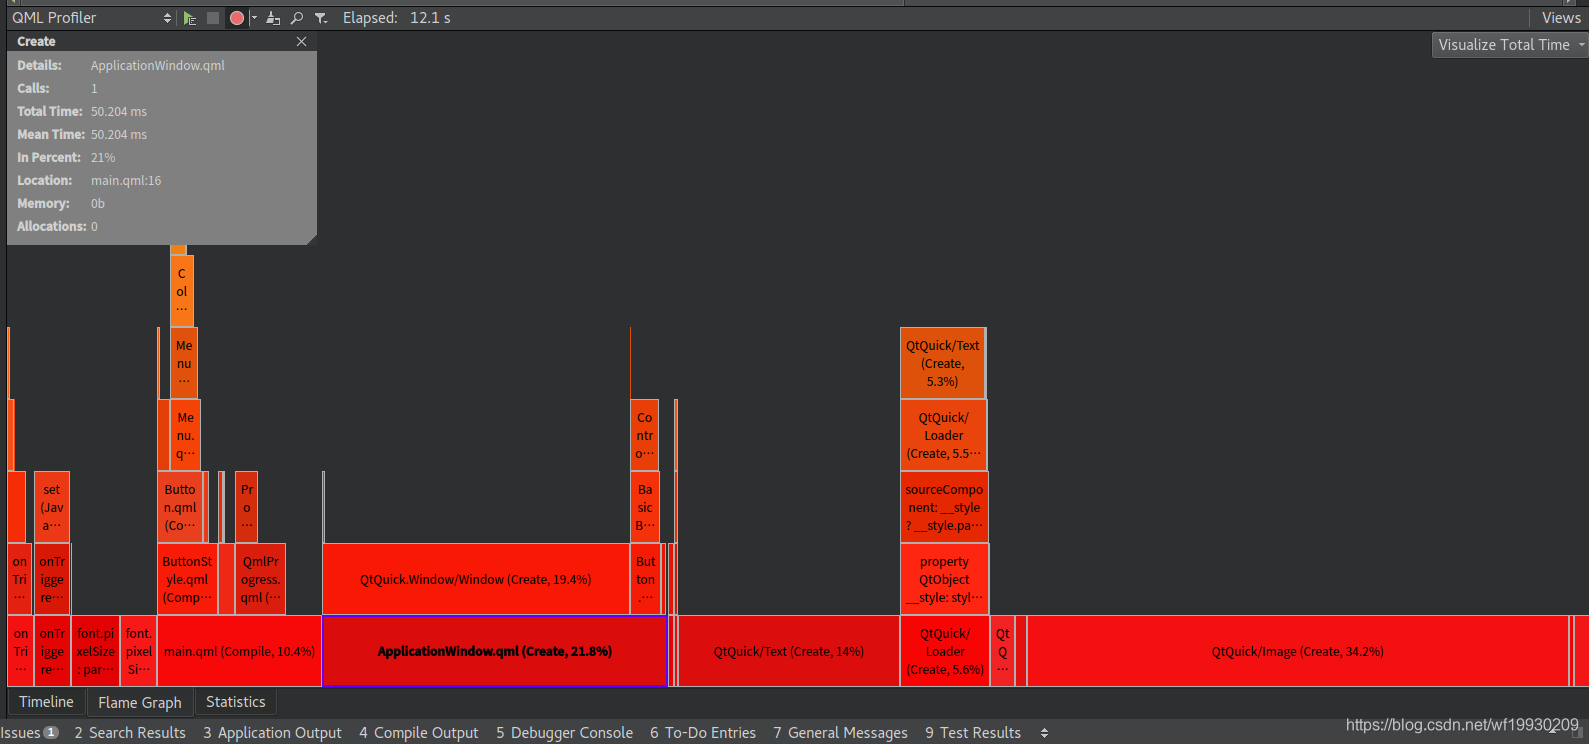Open To-Do Entries pane

703,733
